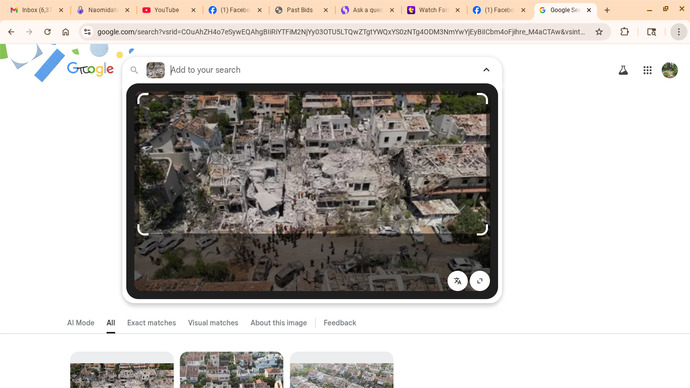Open a new browser tab

click(607, 10)
